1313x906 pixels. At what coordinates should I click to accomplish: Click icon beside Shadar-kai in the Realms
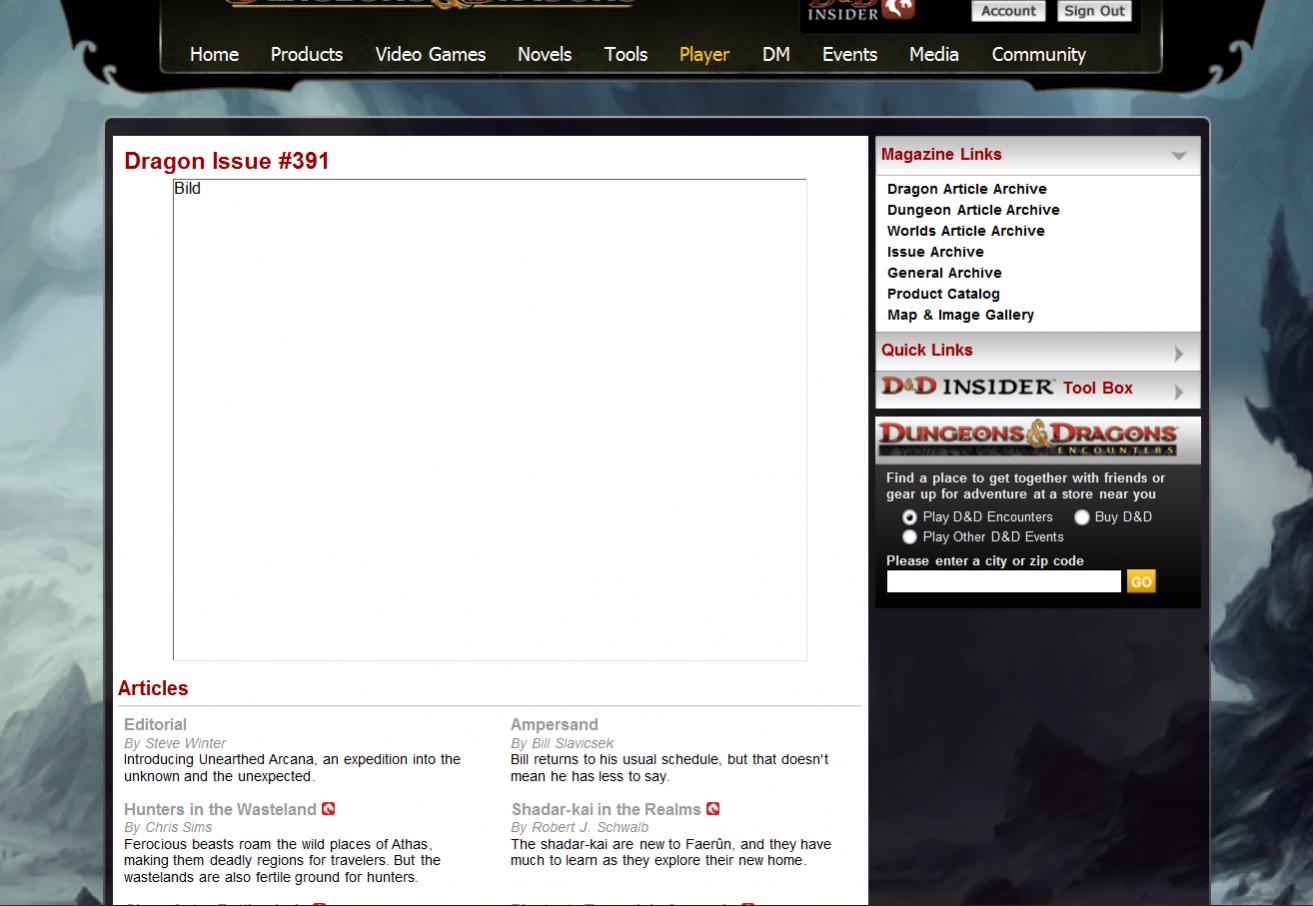click(x=713, y=809)
